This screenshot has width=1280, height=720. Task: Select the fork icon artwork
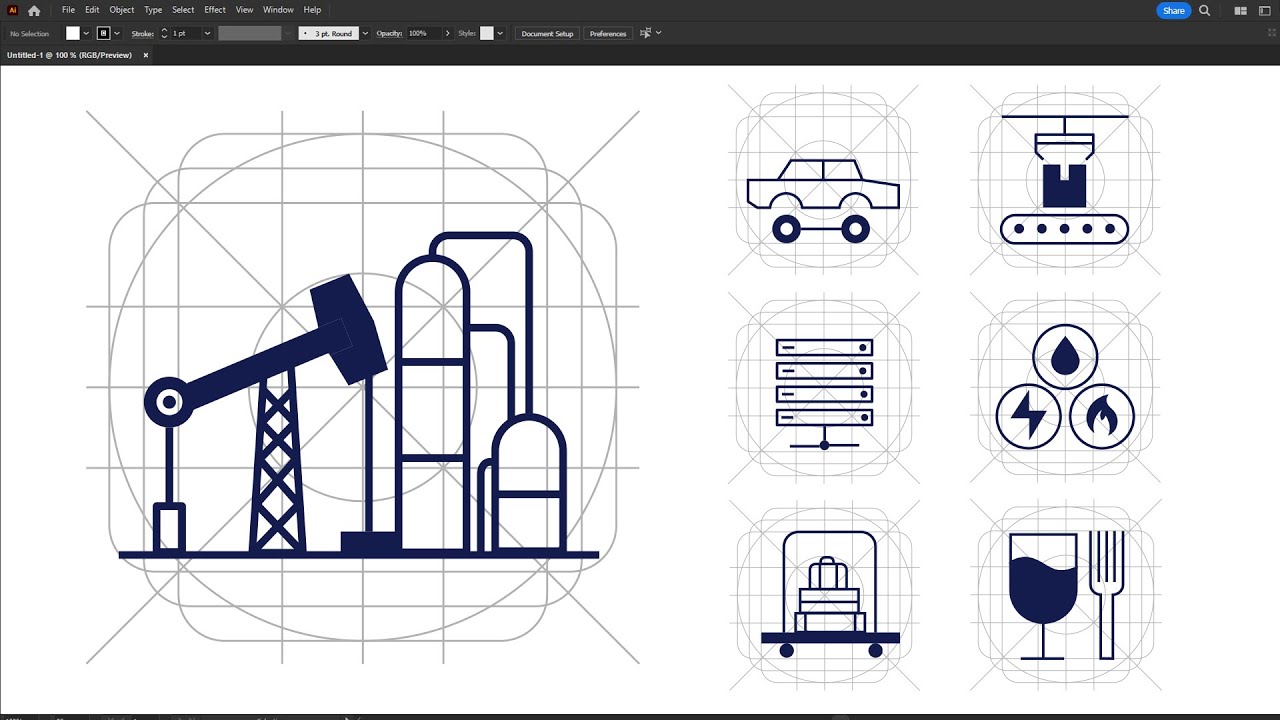point(1106,596)
